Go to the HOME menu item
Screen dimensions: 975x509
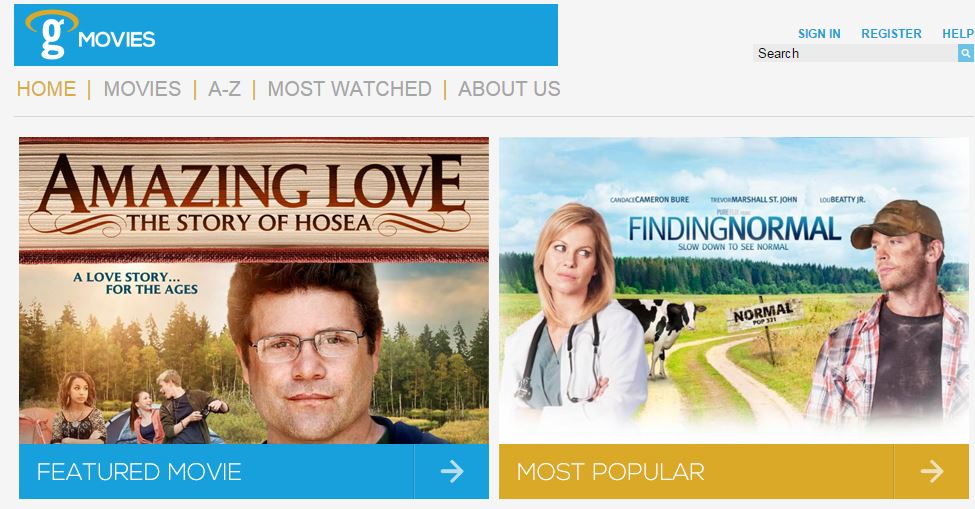(x=47, y=89)
